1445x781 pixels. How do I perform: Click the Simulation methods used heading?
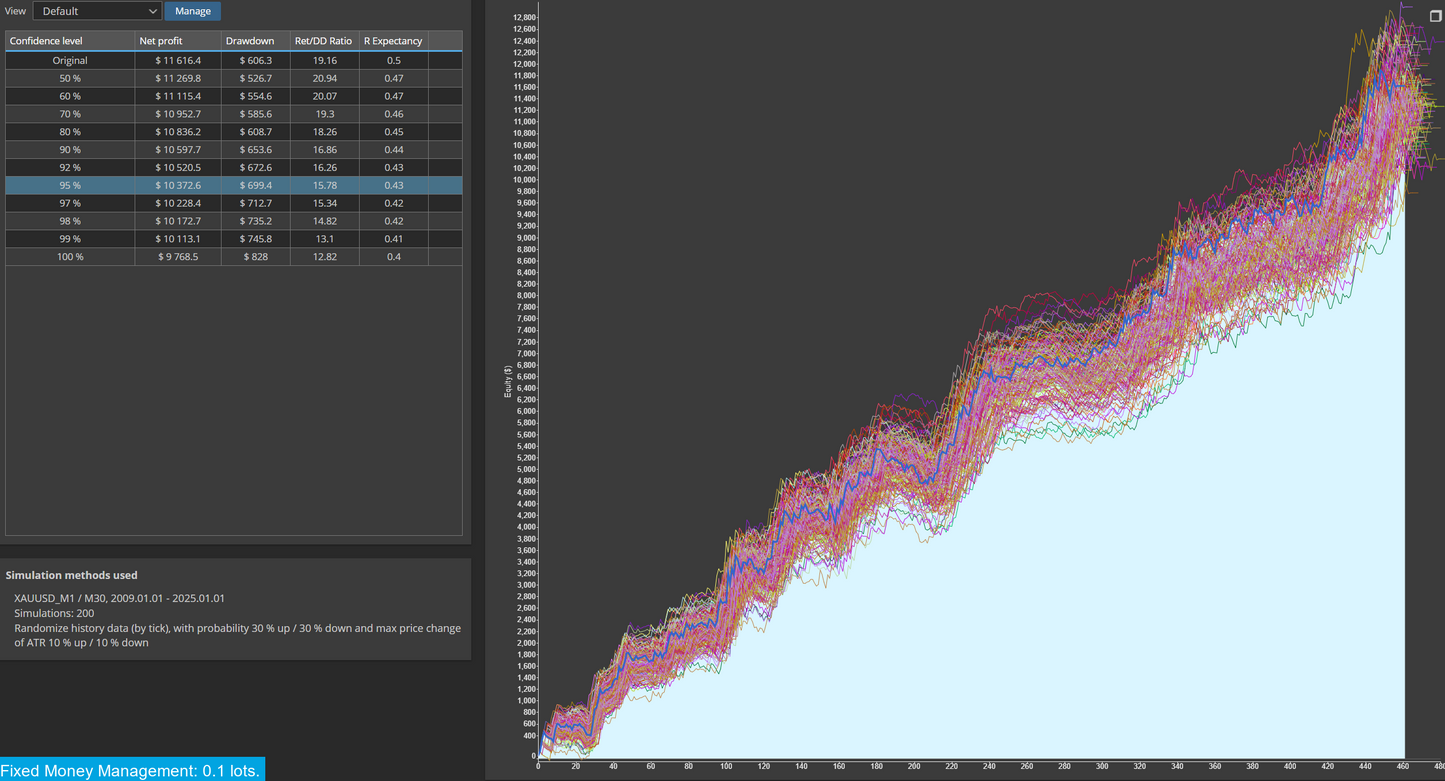click(72, 575)
